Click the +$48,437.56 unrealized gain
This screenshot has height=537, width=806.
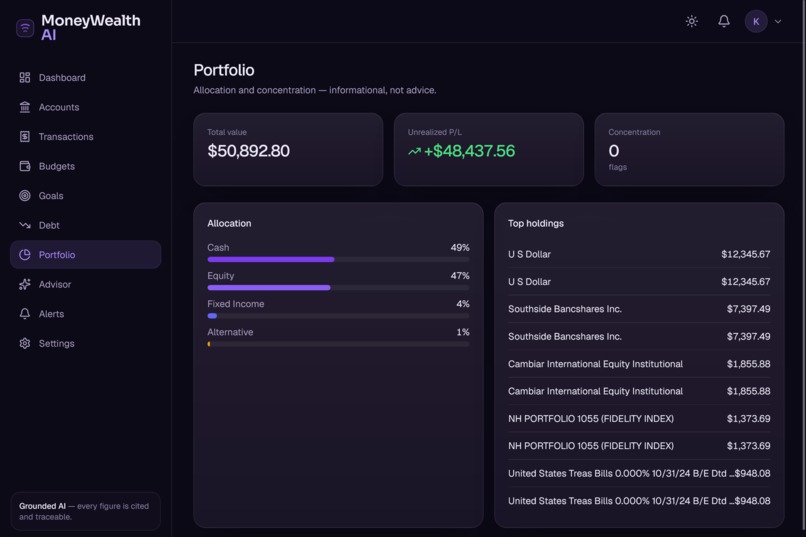point(469,151)
